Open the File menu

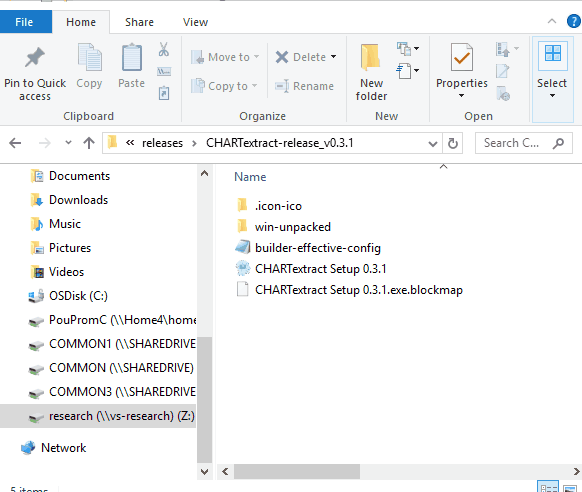24,22
